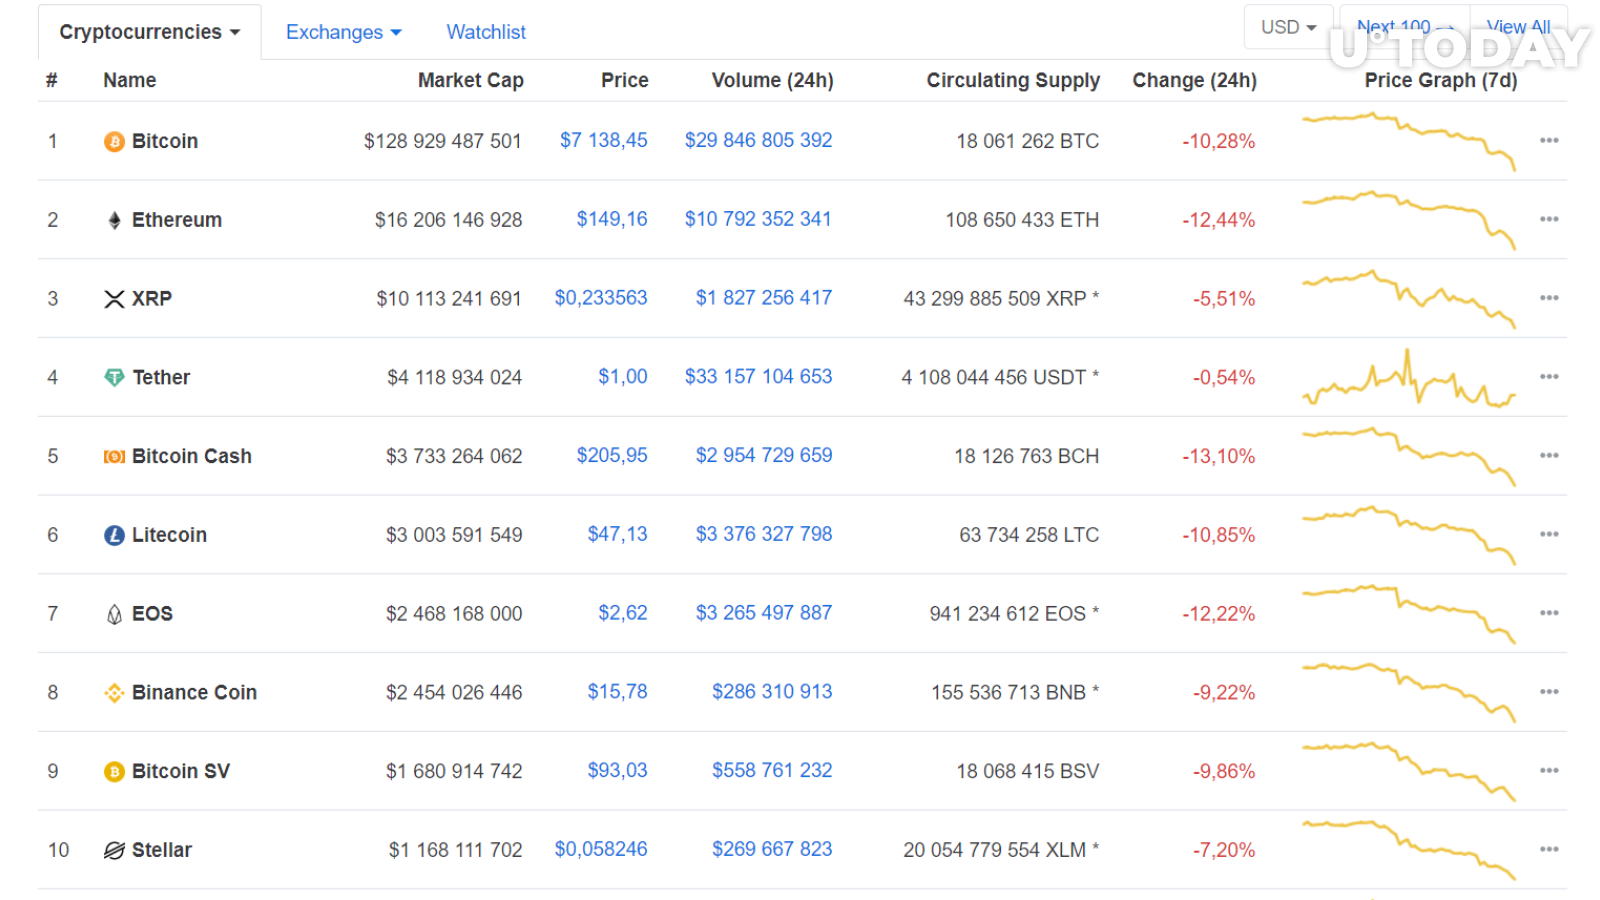Open the more options dots for EOS
1600x900 pixels.
coord(1549,613)
